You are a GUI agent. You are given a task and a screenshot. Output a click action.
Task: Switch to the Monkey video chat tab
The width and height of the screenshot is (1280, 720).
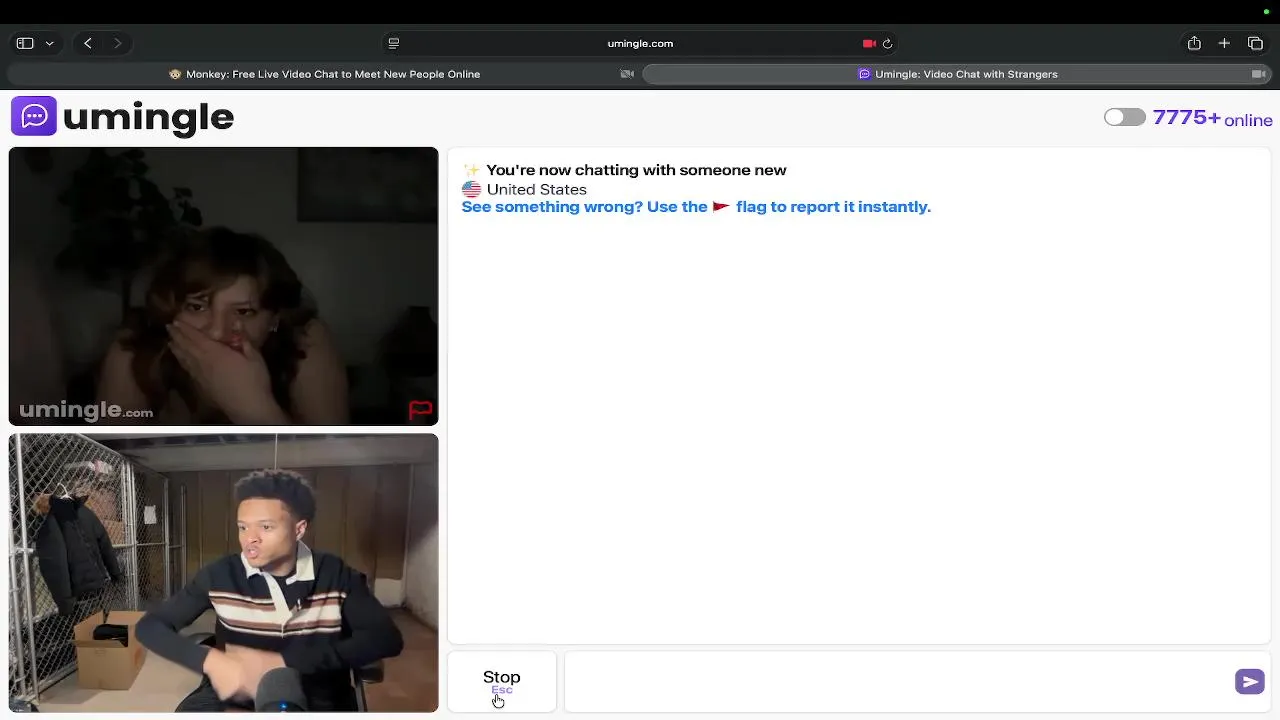[x=324, y=74]
